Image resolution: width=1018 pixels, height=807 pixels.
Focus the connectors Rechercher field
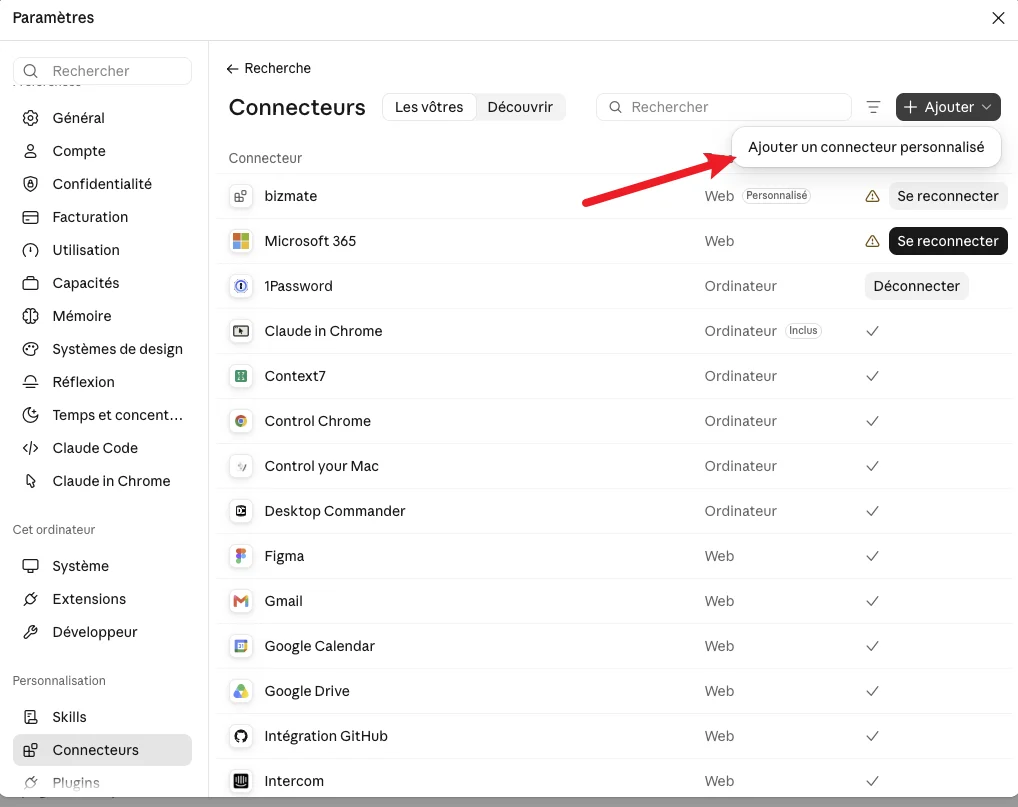coord(723,107)
